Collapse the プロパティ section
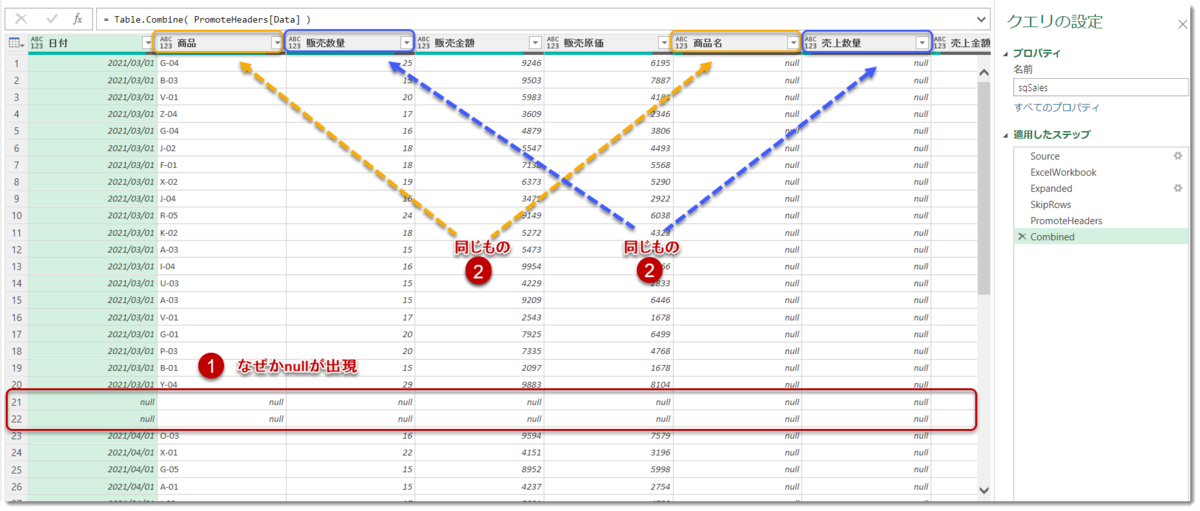This screenshot has height=511, width=1200. point(1007,54)
